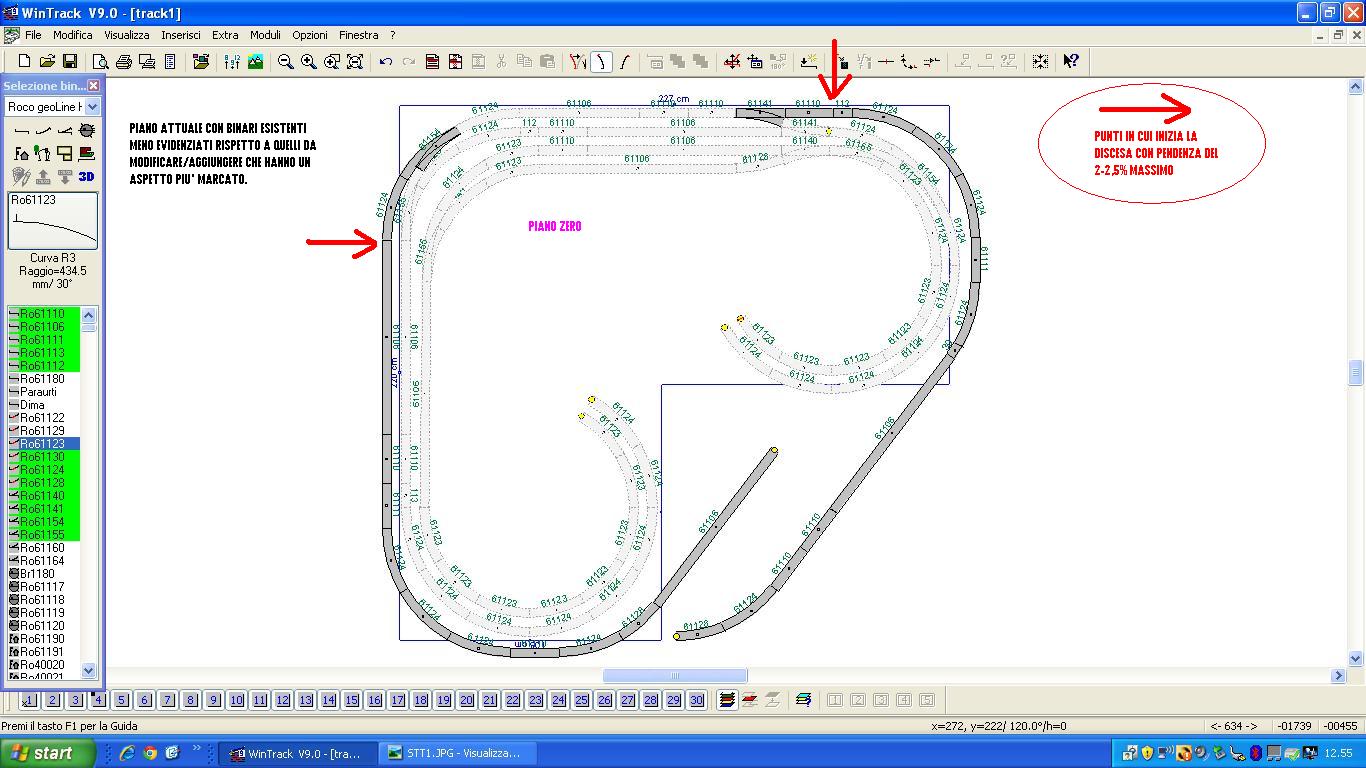
Task: Toggle layer 25 button
Action: (x=581, y=700)
